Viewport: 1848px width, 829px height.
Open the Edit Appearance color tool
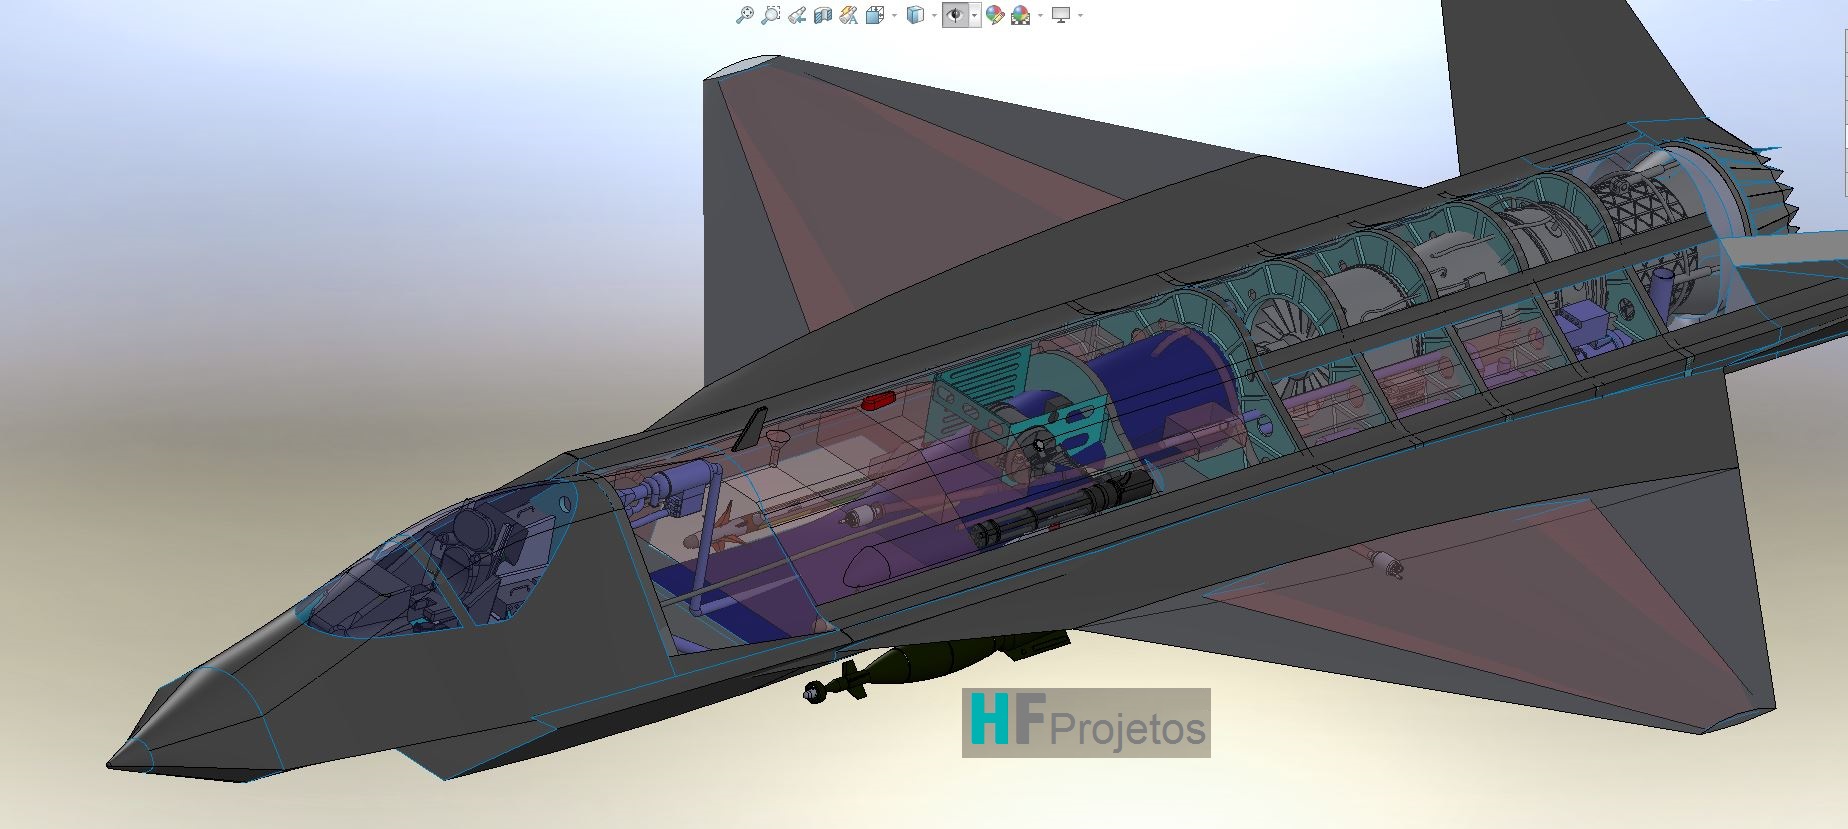(x=995, y=15)
